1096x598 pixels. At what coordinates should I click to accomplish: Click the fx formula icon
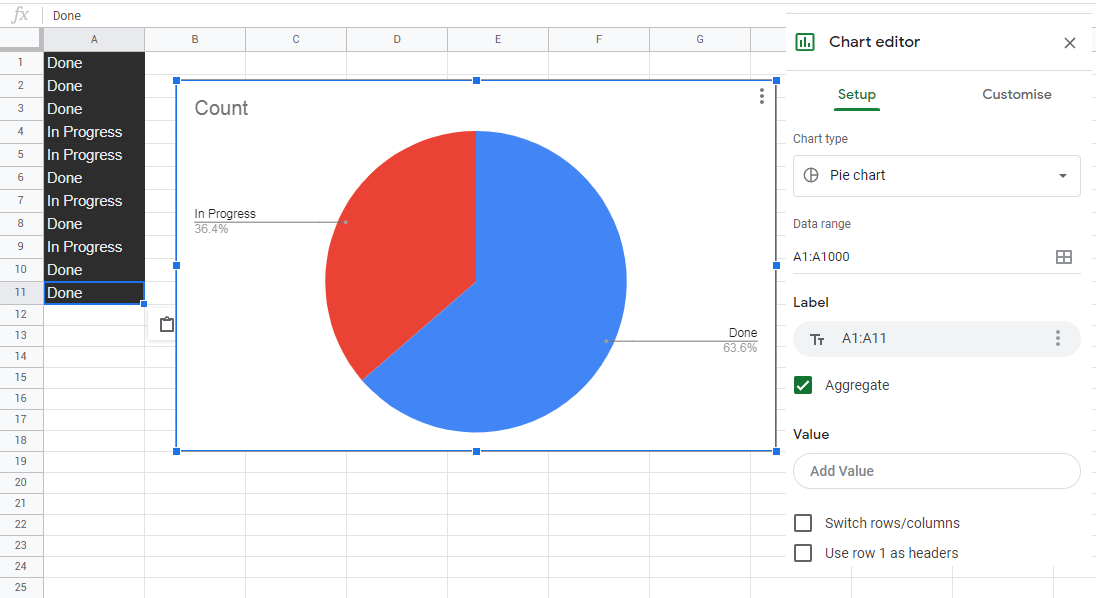click(x=21, y=15)
